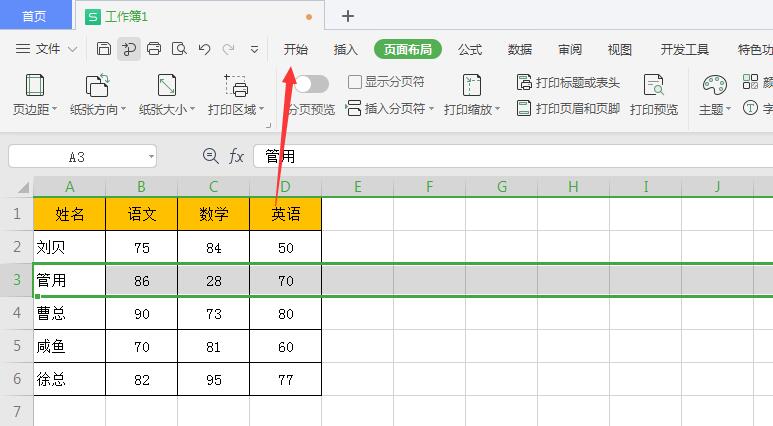Expand the 页边距 dropdown arrow

54,109
